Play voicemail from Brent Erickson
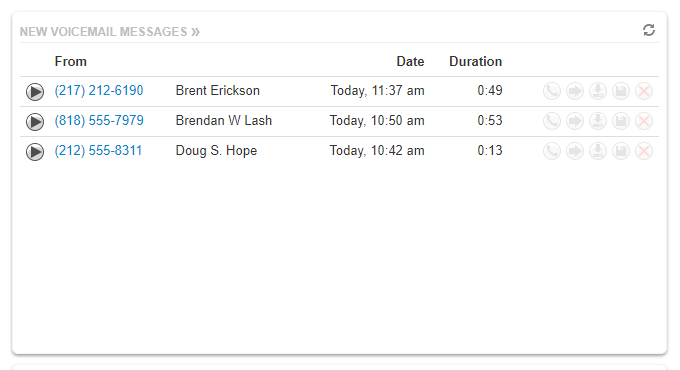The width and height of the screenshot is (680, 370). coord(35,92)
